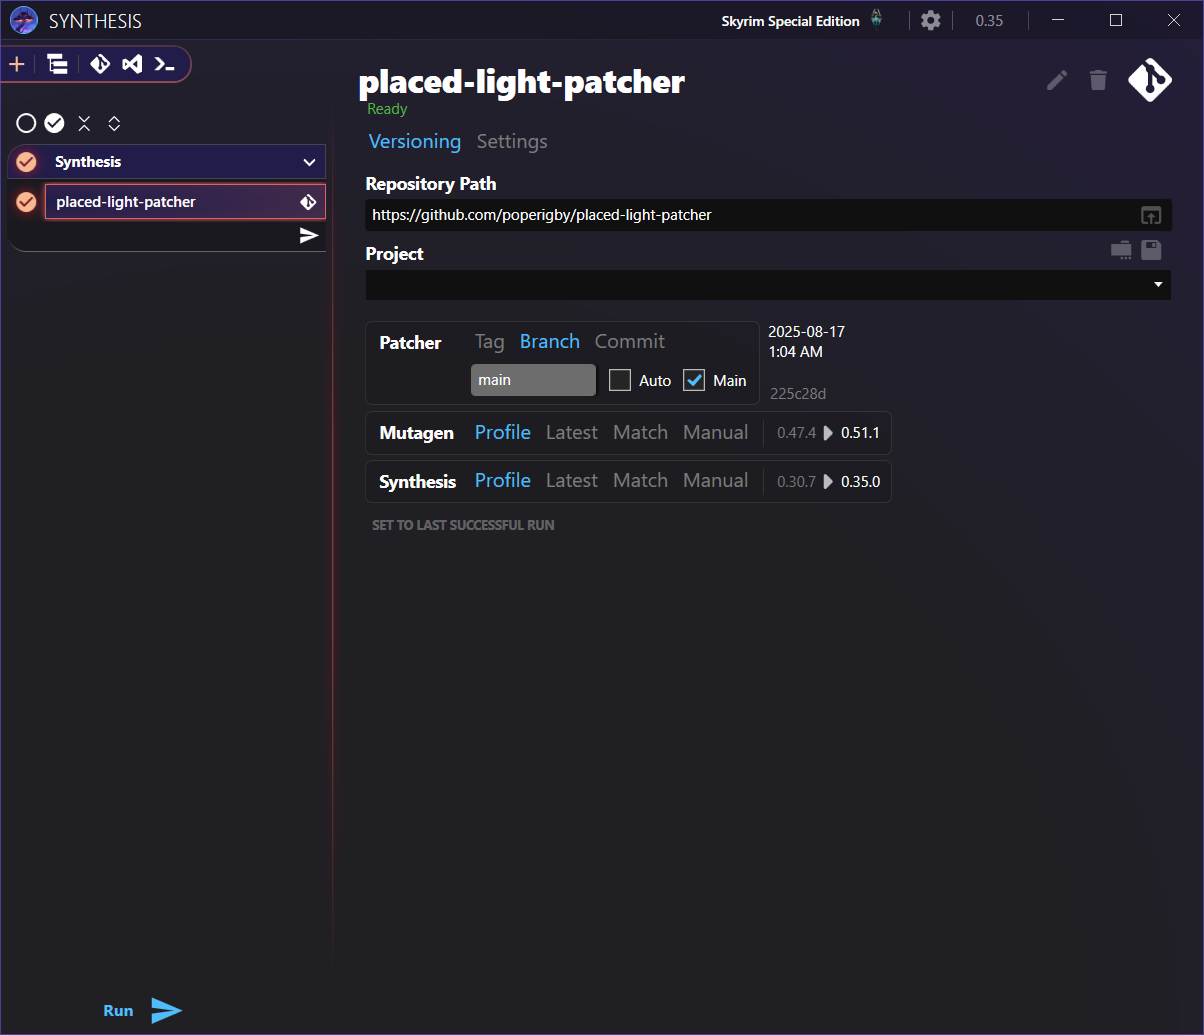Click the pencil rename icon
This screenshot has width=1204, height=1035.
pos(1057,81)
